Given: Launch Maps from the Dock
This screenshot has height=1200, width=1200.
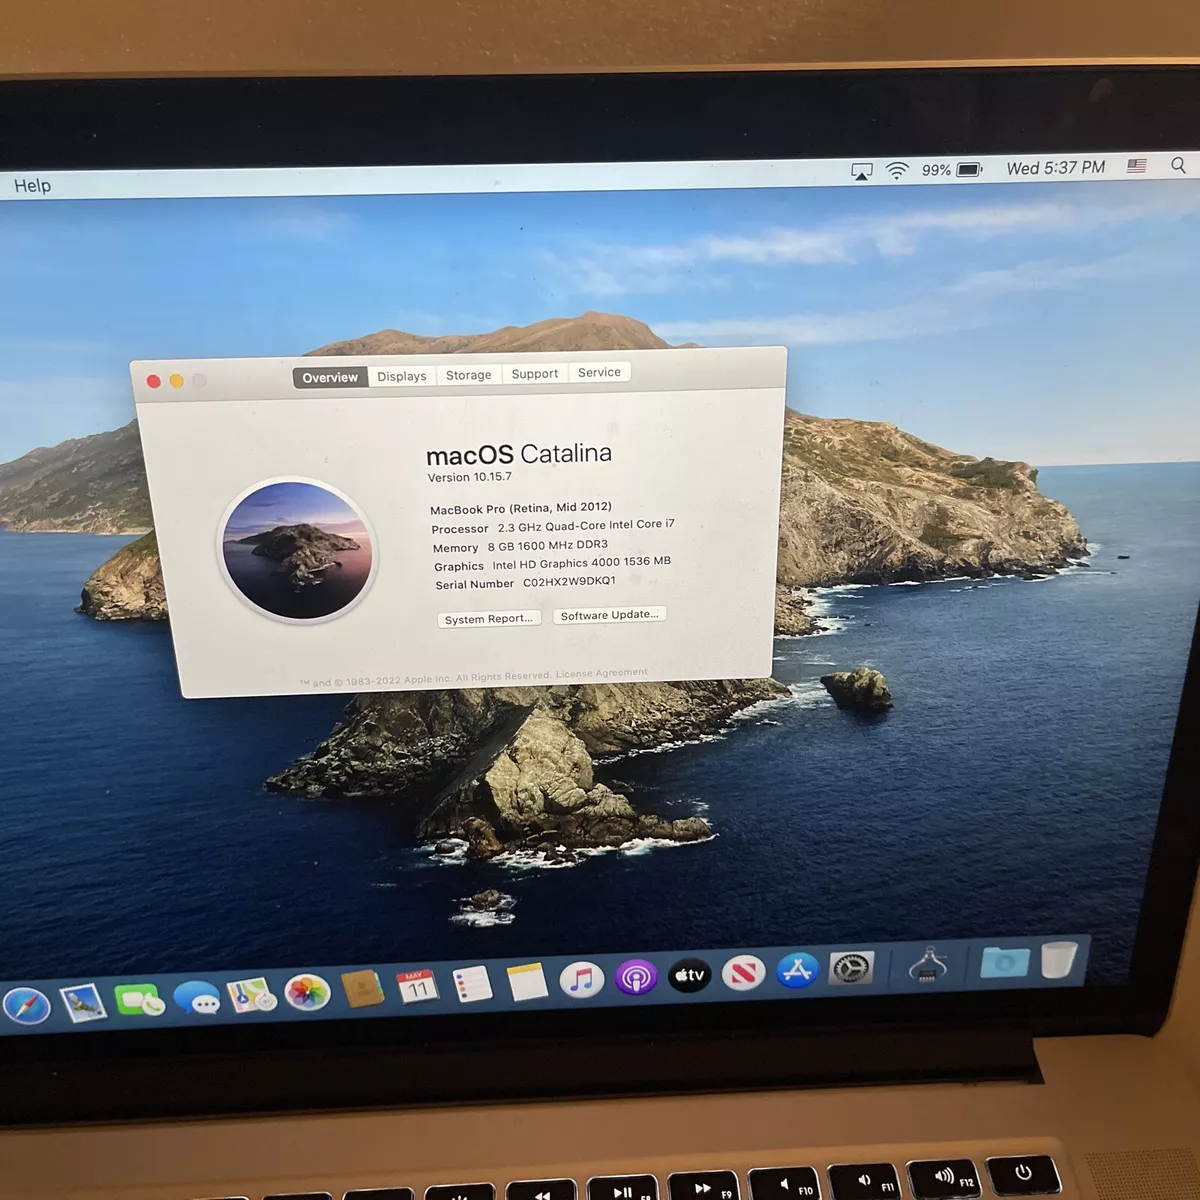Looking at the screenshot, I should click(252, 995).
